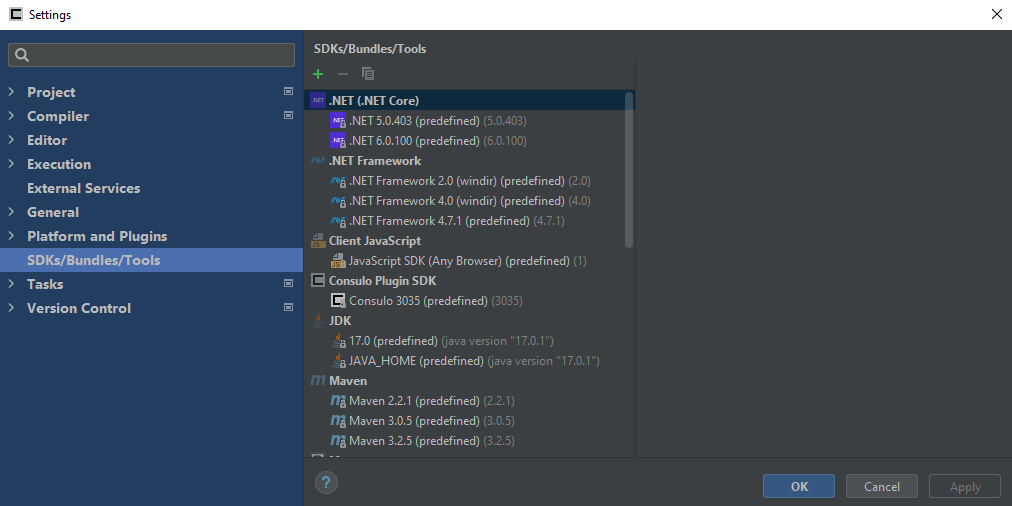
Task: Click the Consulo 3035 SDK icon
Action: pyautogui.click(x=338, y=301)
